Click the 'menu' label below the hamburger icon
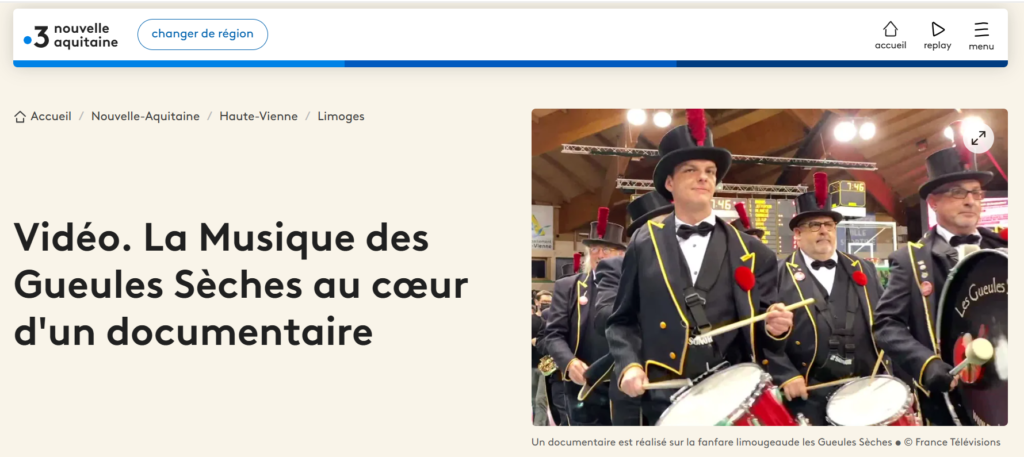The height and width of the screenshot is (457, 1024). [981, 46]
